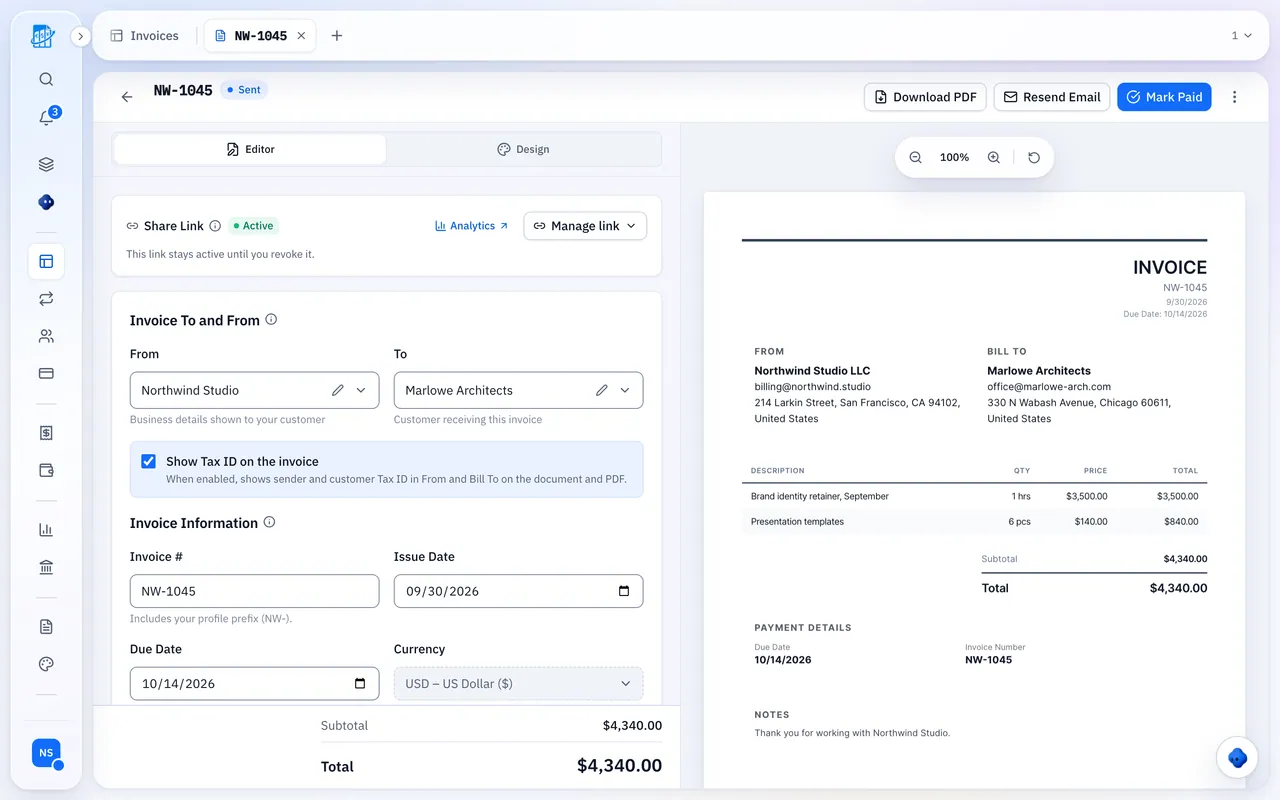Open the Currency USD dropdown
Screen dimensions: 1280x800
[518, 684]
